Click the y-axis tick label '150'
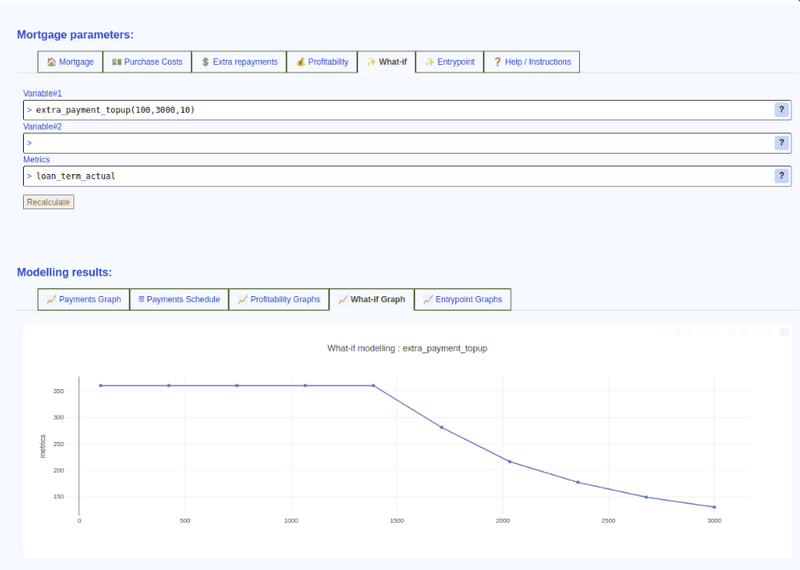Screen dimensions: 800x570 click(59, 497)
